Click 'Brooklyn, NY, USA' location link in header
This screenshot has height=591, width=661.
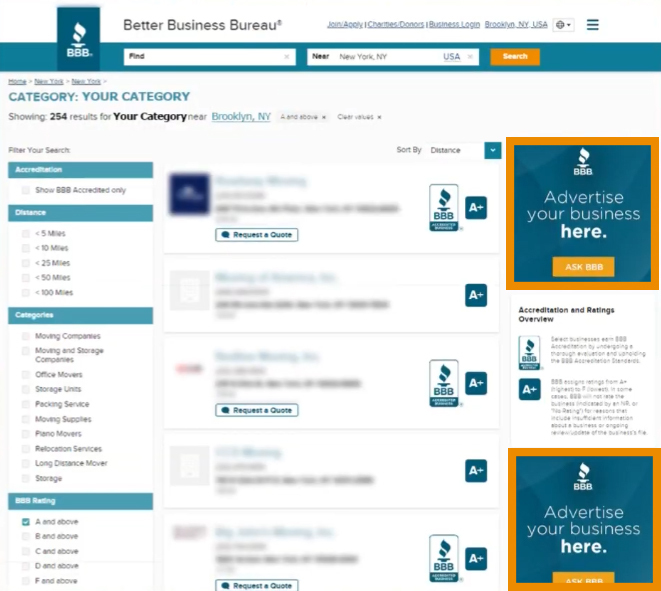coord(516,24)
